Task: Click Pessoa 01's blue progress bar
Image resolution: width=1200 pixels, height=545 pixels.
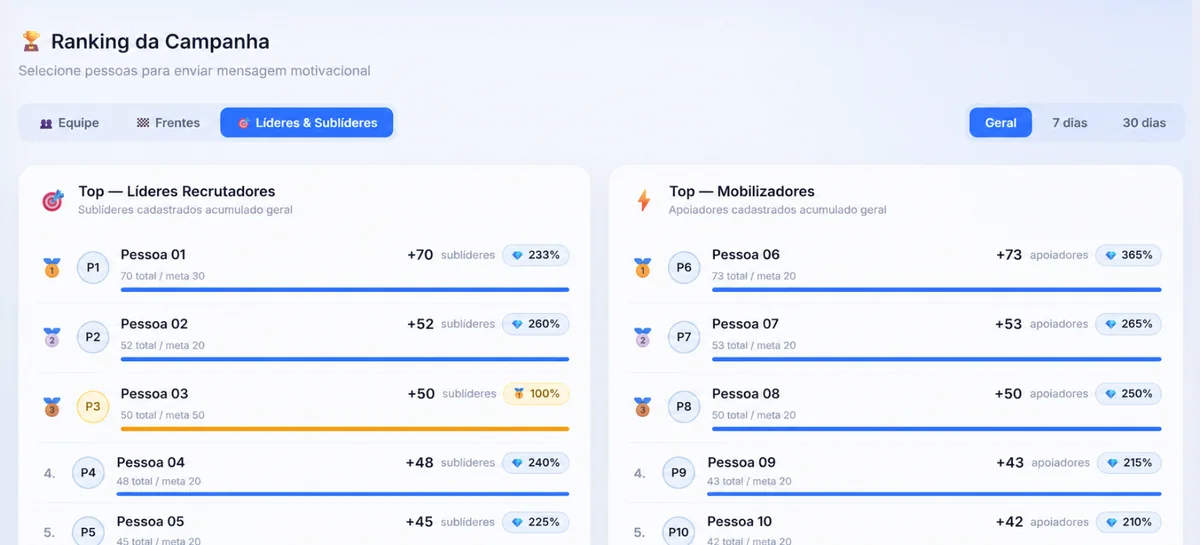Action: click(x=345, y=290)
